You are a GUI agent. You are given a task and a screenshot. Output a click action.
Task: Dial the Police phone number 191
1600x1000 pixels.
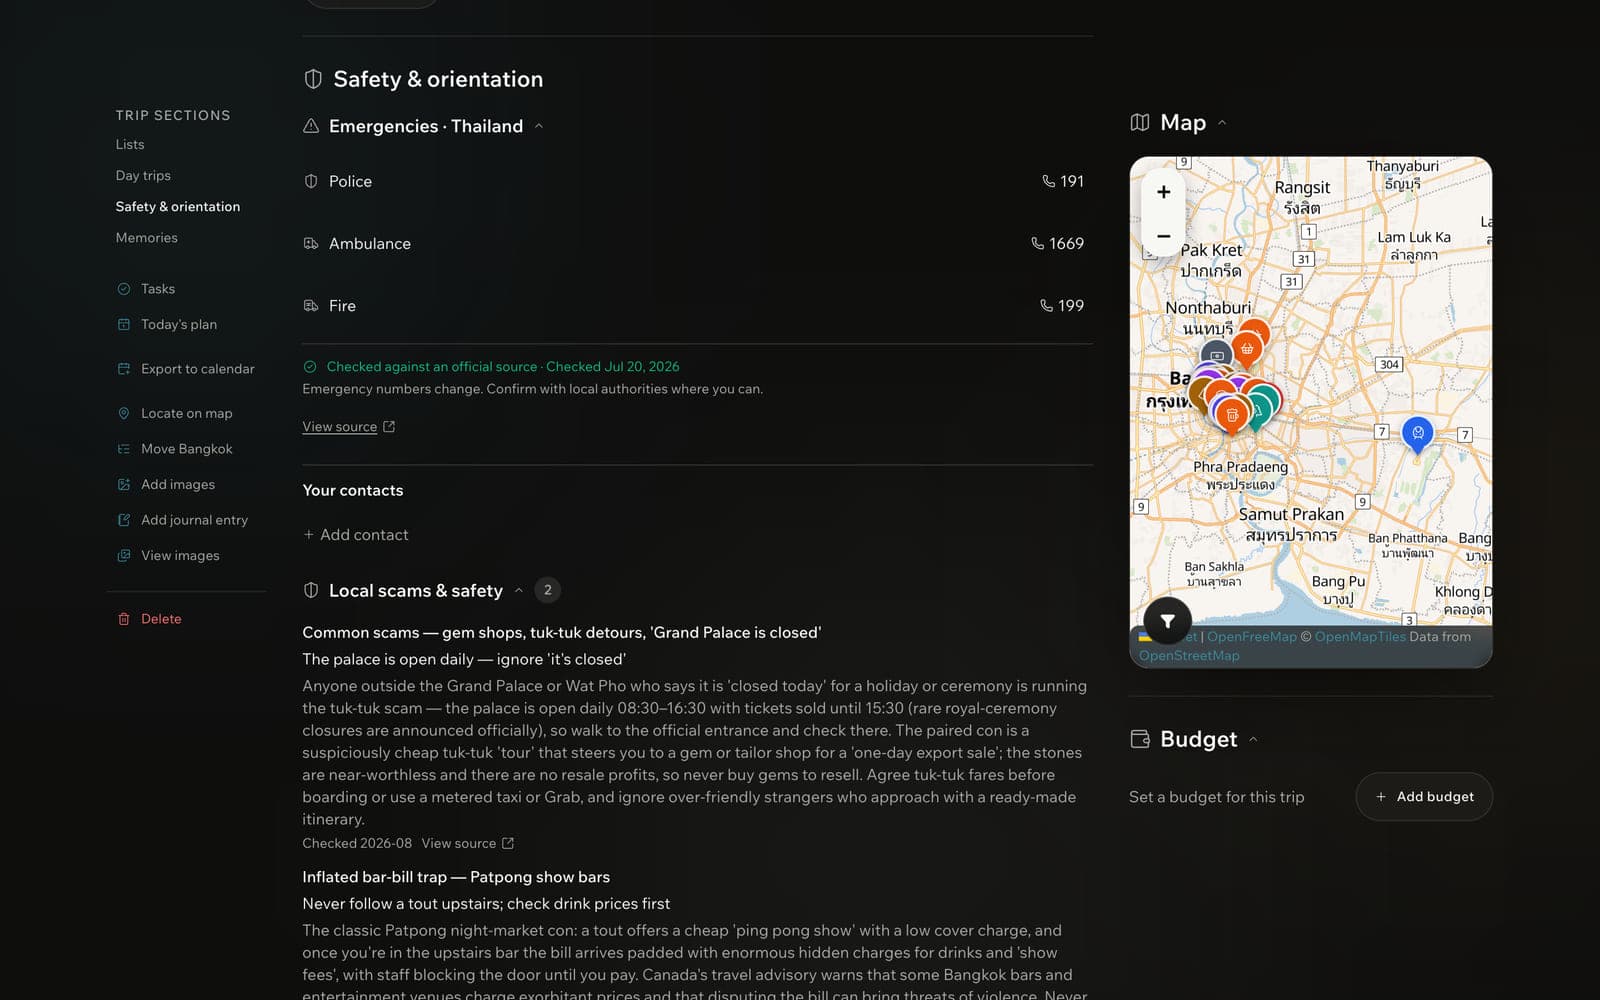[1063, 181]
